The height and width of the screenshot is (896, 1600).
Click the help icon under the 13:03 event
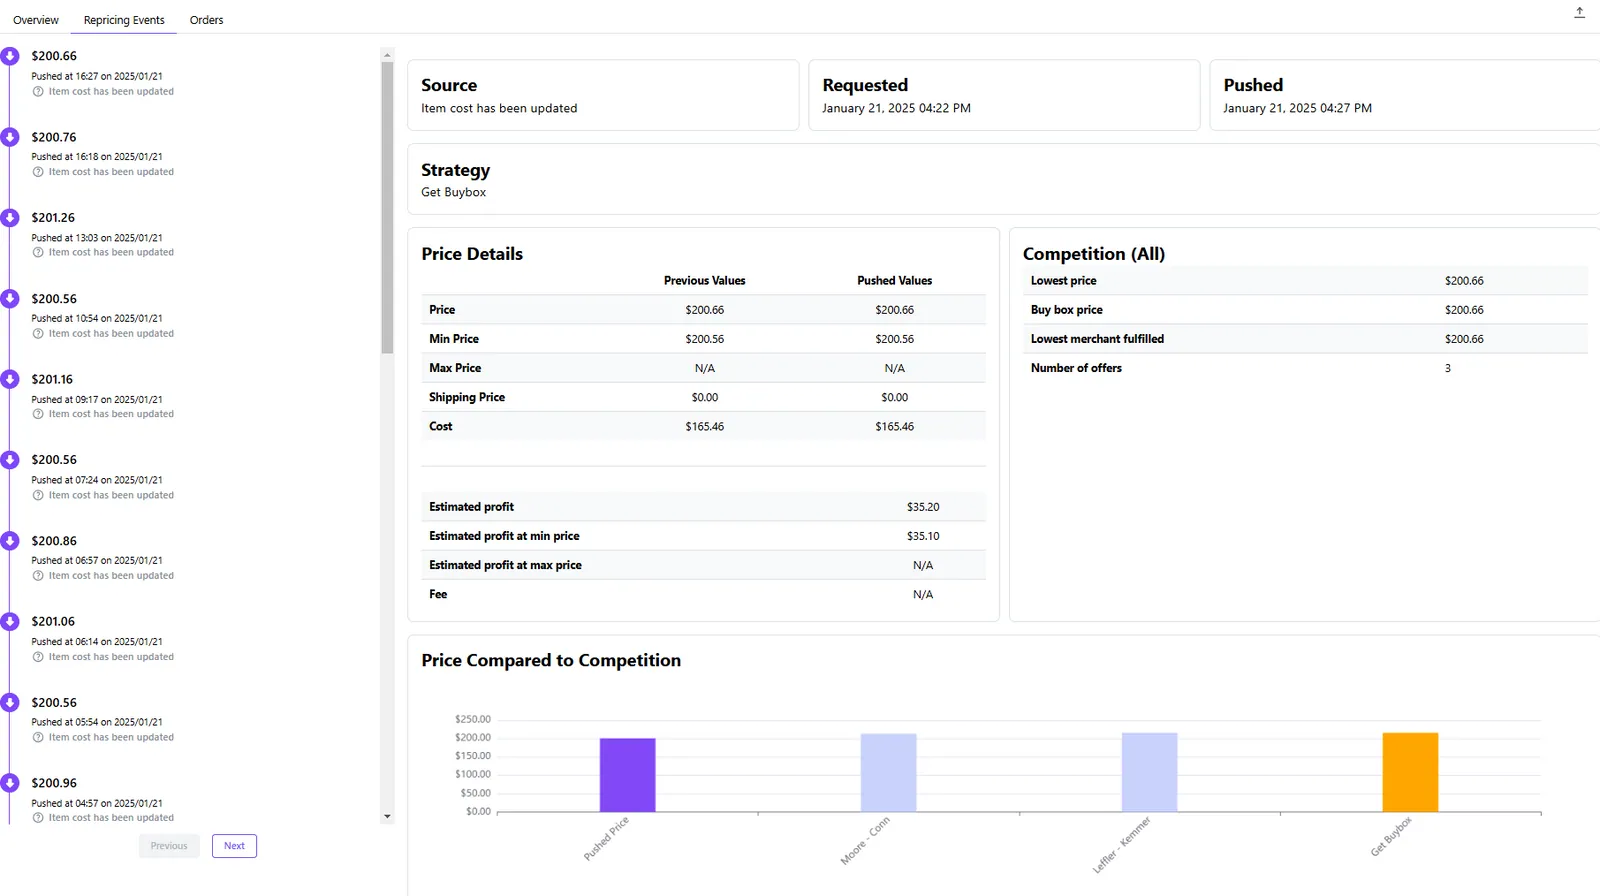pyautogui.click(x=38, y=252)
